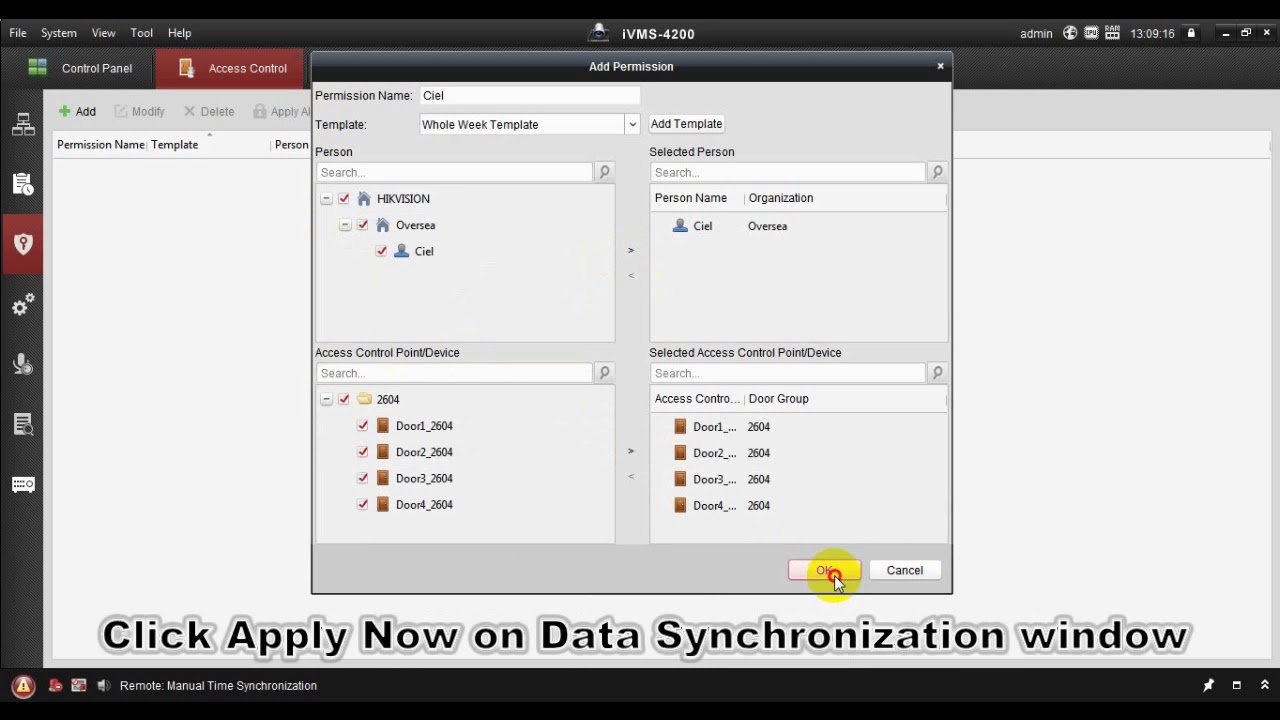Viewport: 1280px width, 720px height.
Task: Uncheck the HIKVISION checkbox
Action: 344,199
